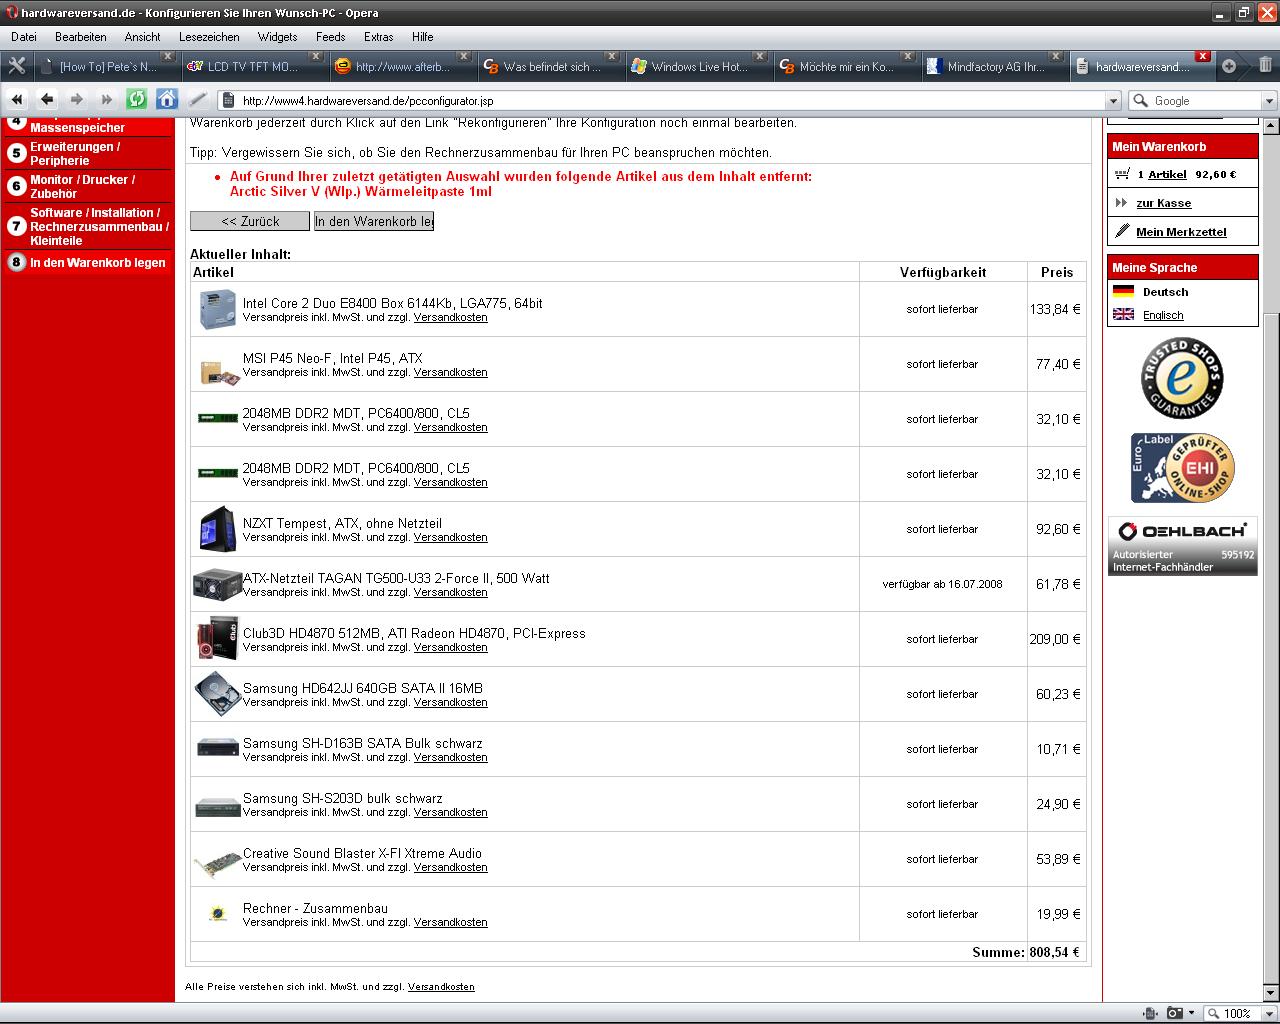Open the Feeds menu
Screen dimensions: 1280x1024
tap(331, 36)
